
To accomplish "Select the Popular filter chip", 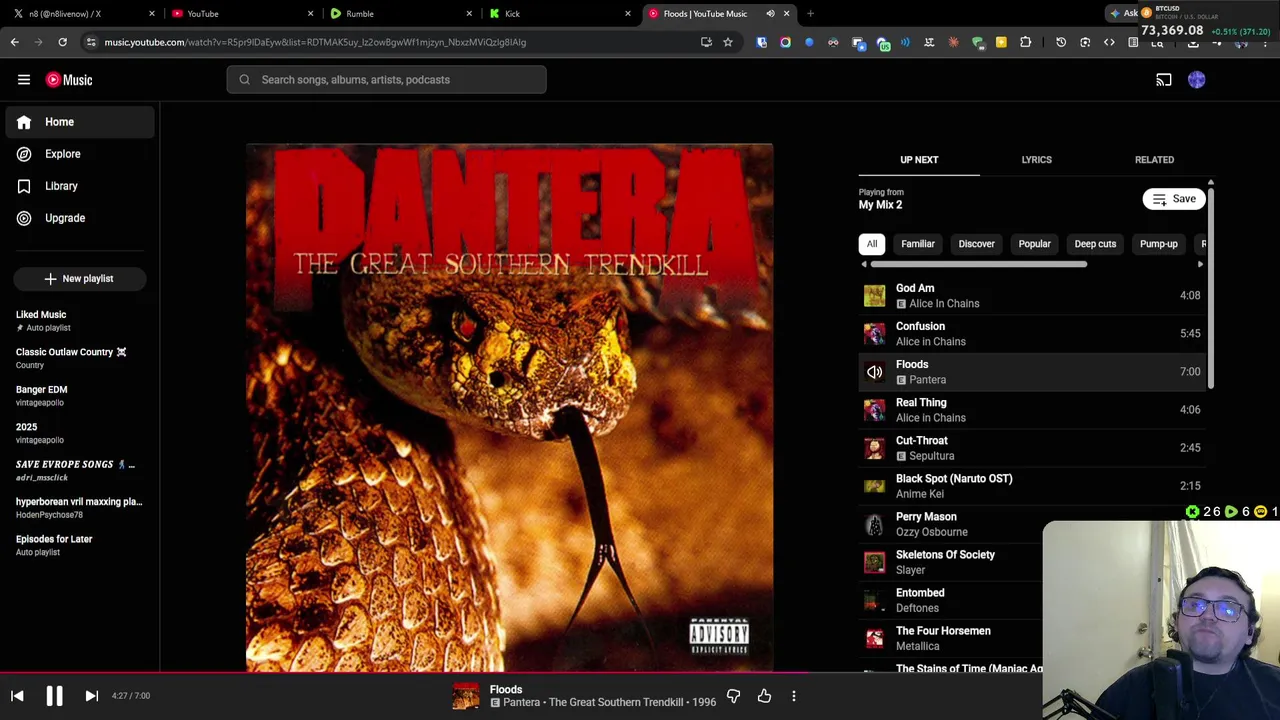I will pos(1034,244).
